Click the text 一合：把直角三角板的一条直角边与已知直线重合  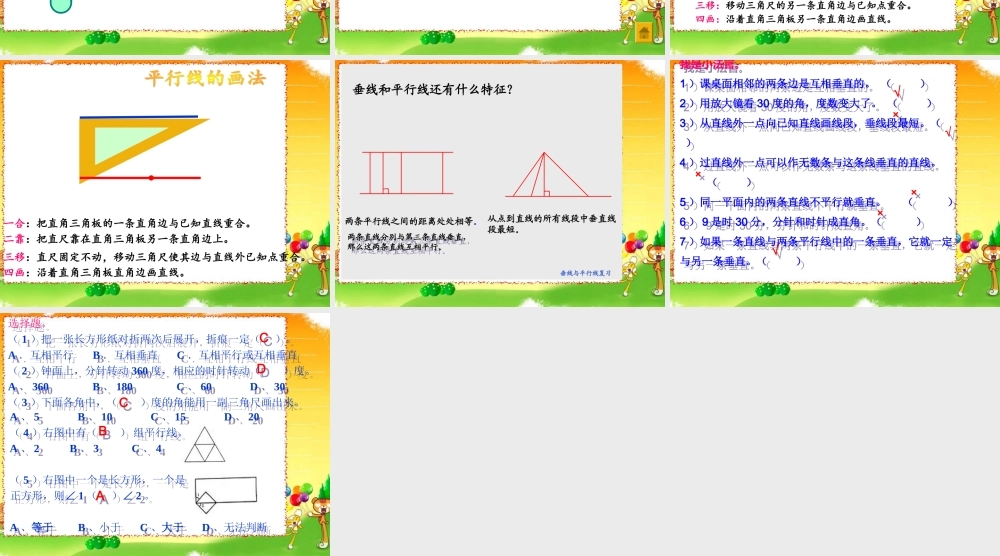click(x=128, y=223)
